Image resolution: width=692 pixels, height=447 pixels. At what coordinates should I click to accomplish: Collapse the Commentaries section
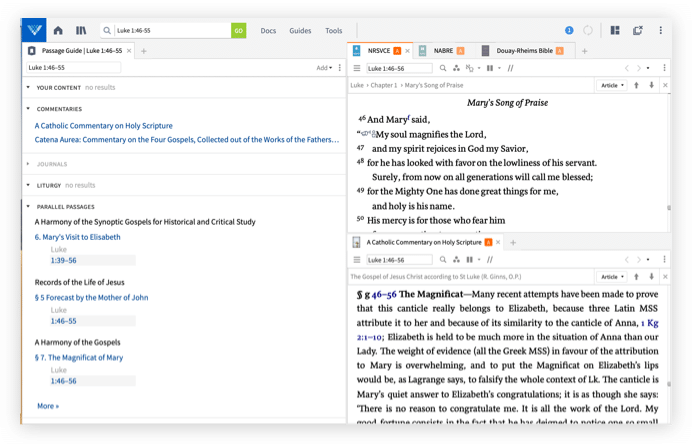coord(28,109)
